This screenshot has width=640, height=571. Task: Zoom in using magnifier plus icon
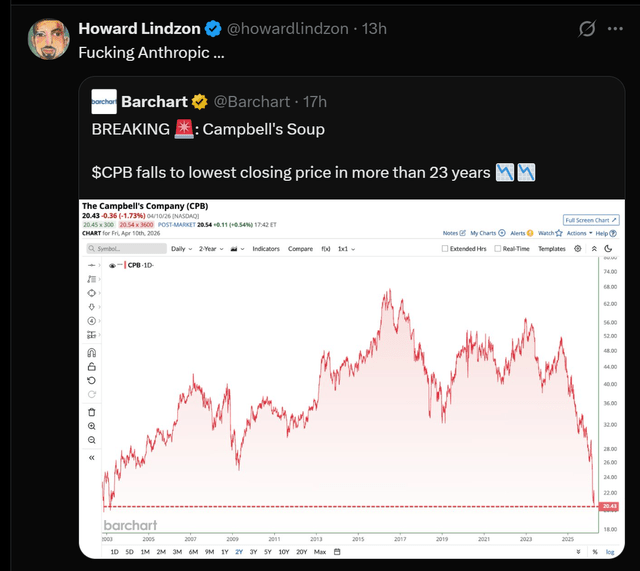pyautogui.click(x=92, y=425)
